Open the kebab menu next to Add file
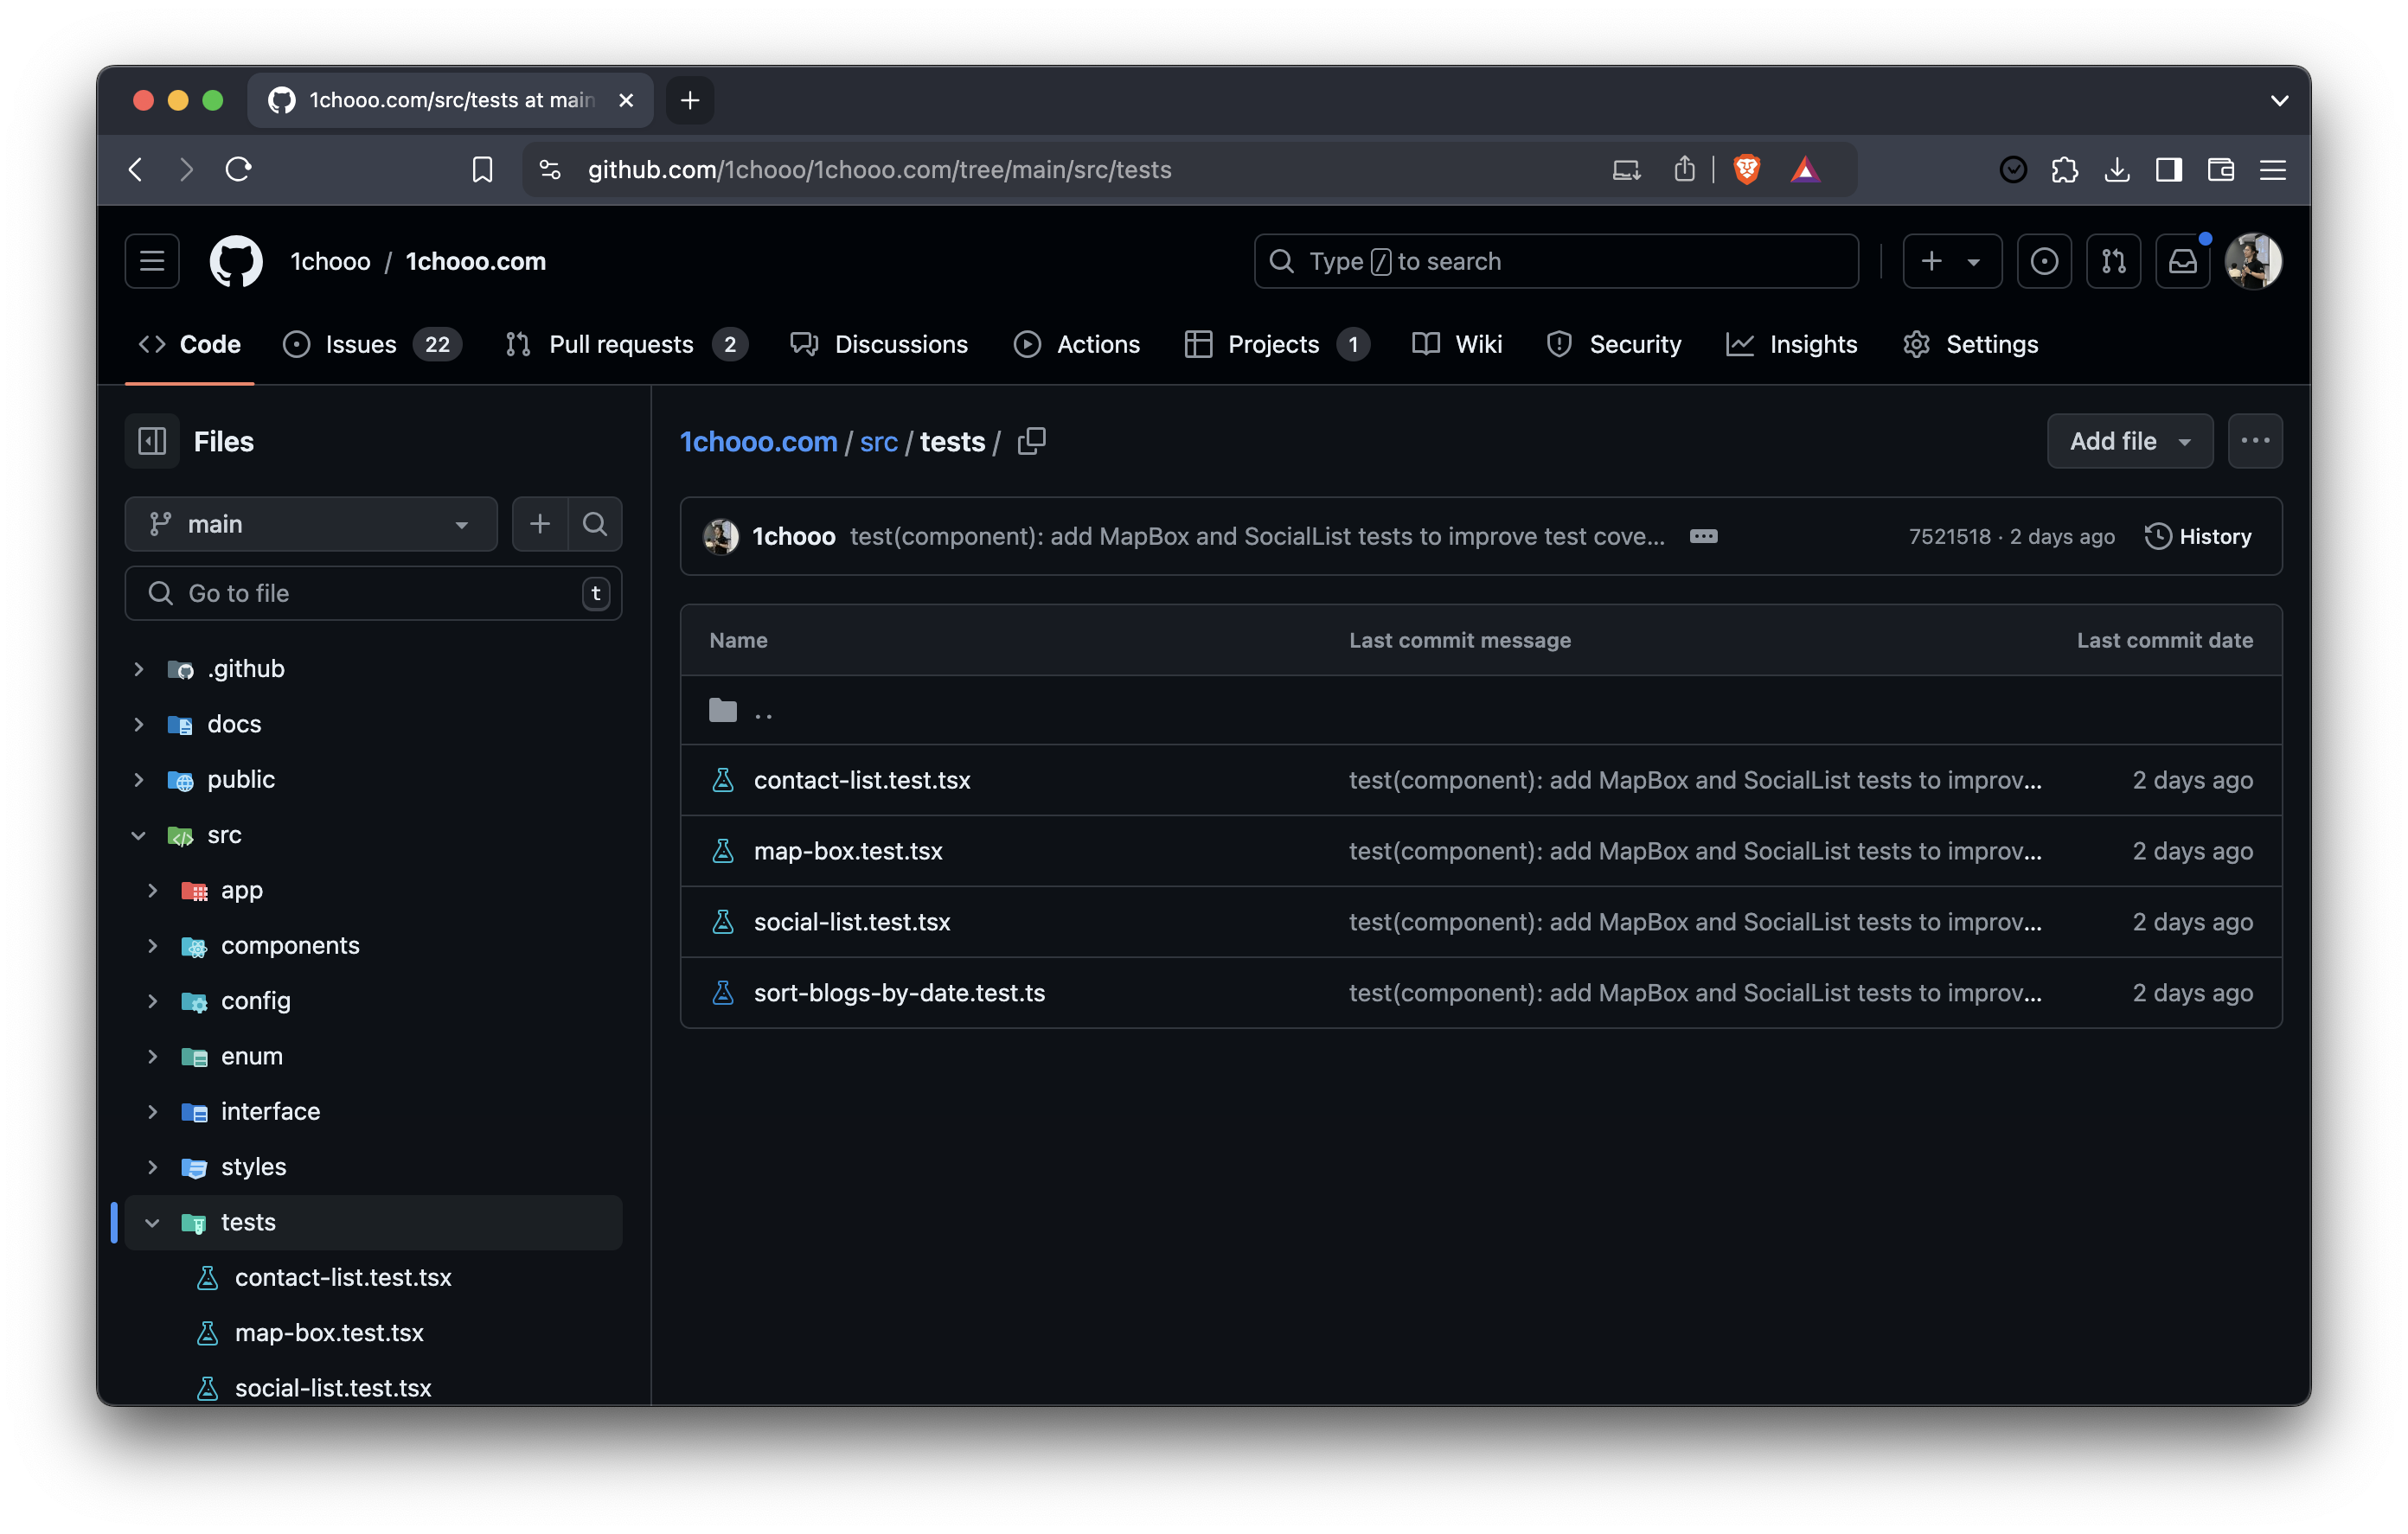The width and height of the screenshot is (2408, 1534). click(x=2255, y=441)
